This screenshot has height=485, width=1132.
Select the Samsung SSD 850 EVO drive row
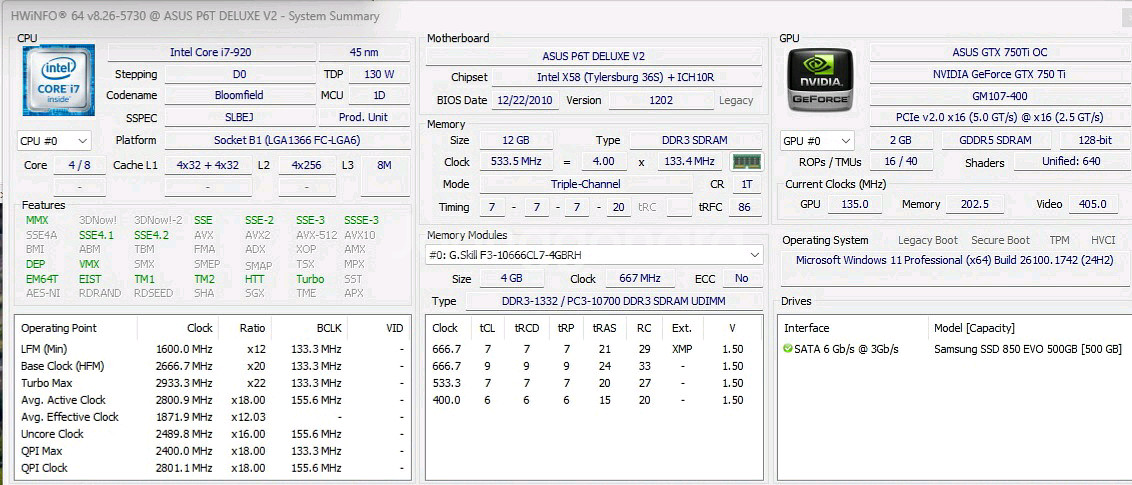[952, 349]
